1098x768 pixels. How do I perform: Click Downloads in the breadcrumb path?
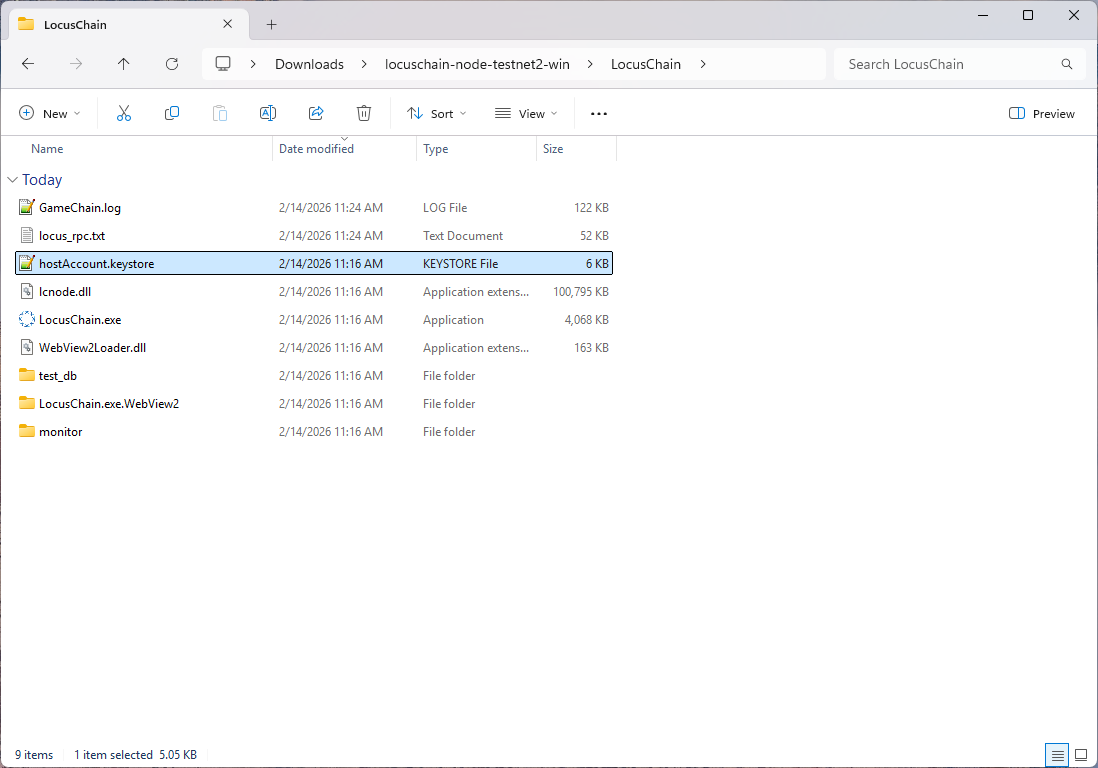[x=309, y=64]
